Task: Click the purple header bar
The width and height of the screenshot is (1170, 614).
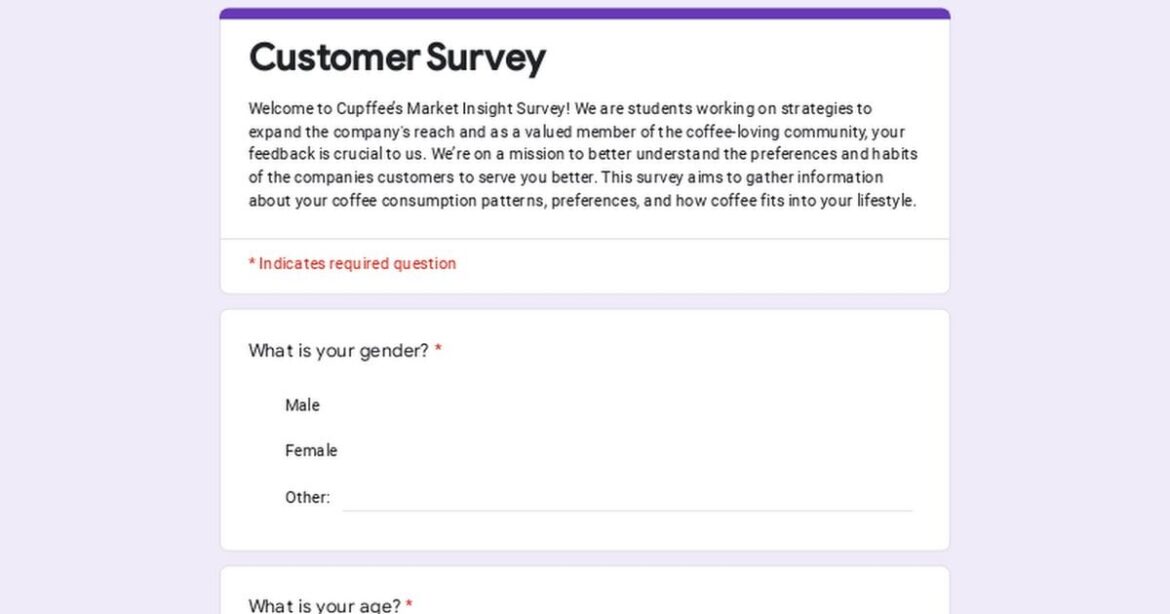Action: point(585,9)
